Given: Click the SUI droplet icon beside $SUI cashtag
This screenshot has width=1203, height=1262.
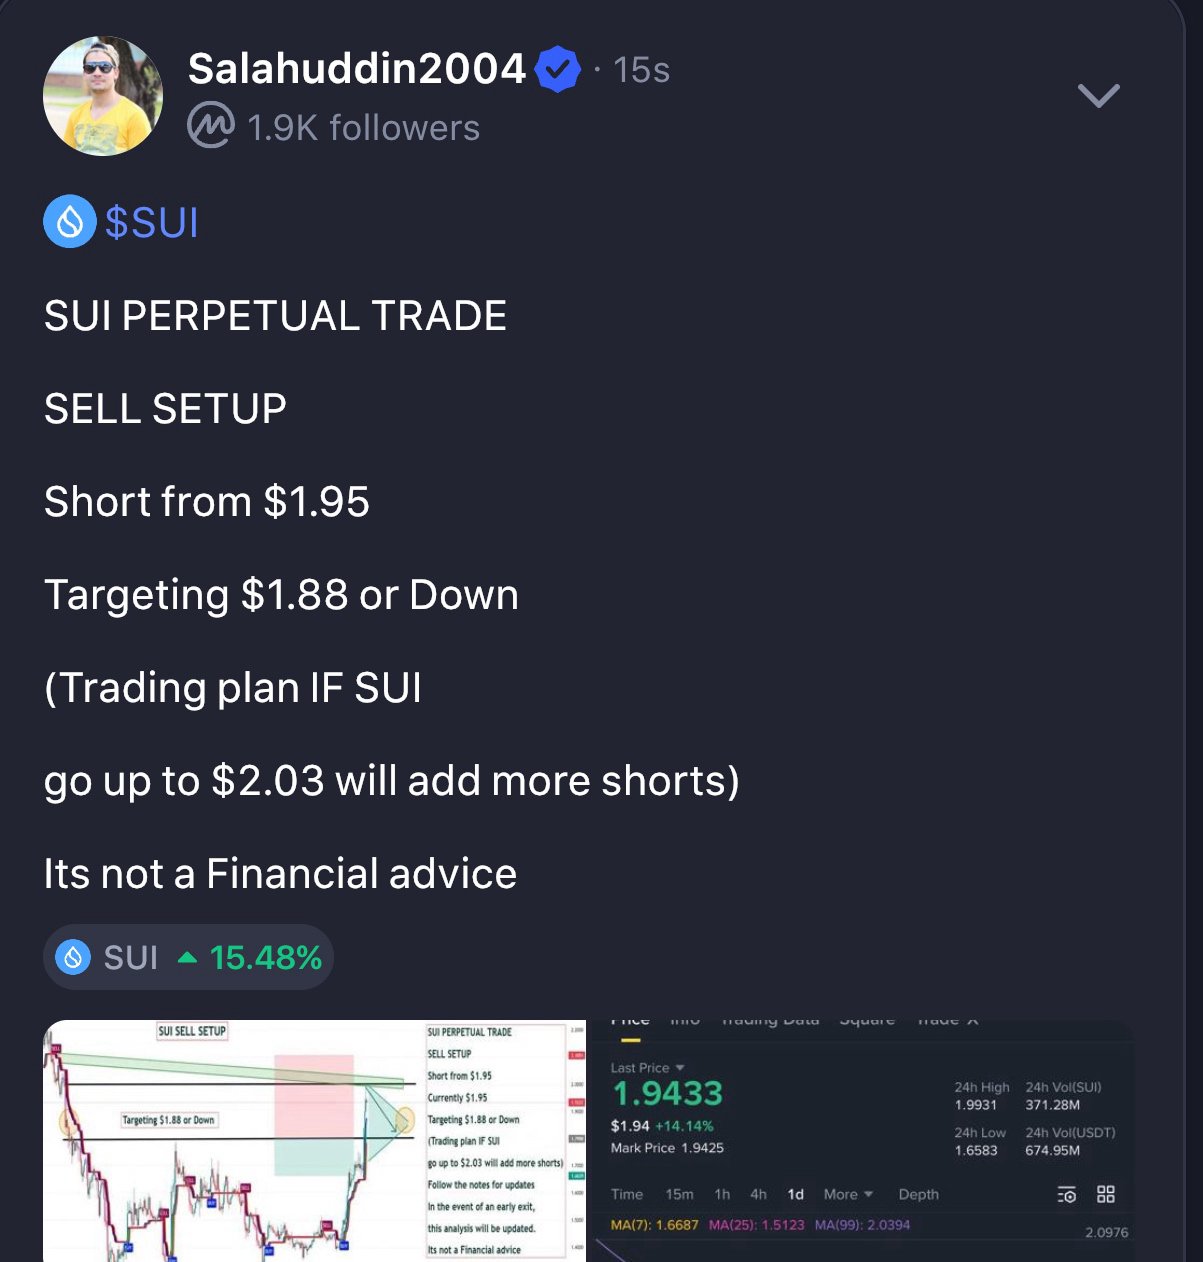Looking at the screenshot, I should 70,221.
